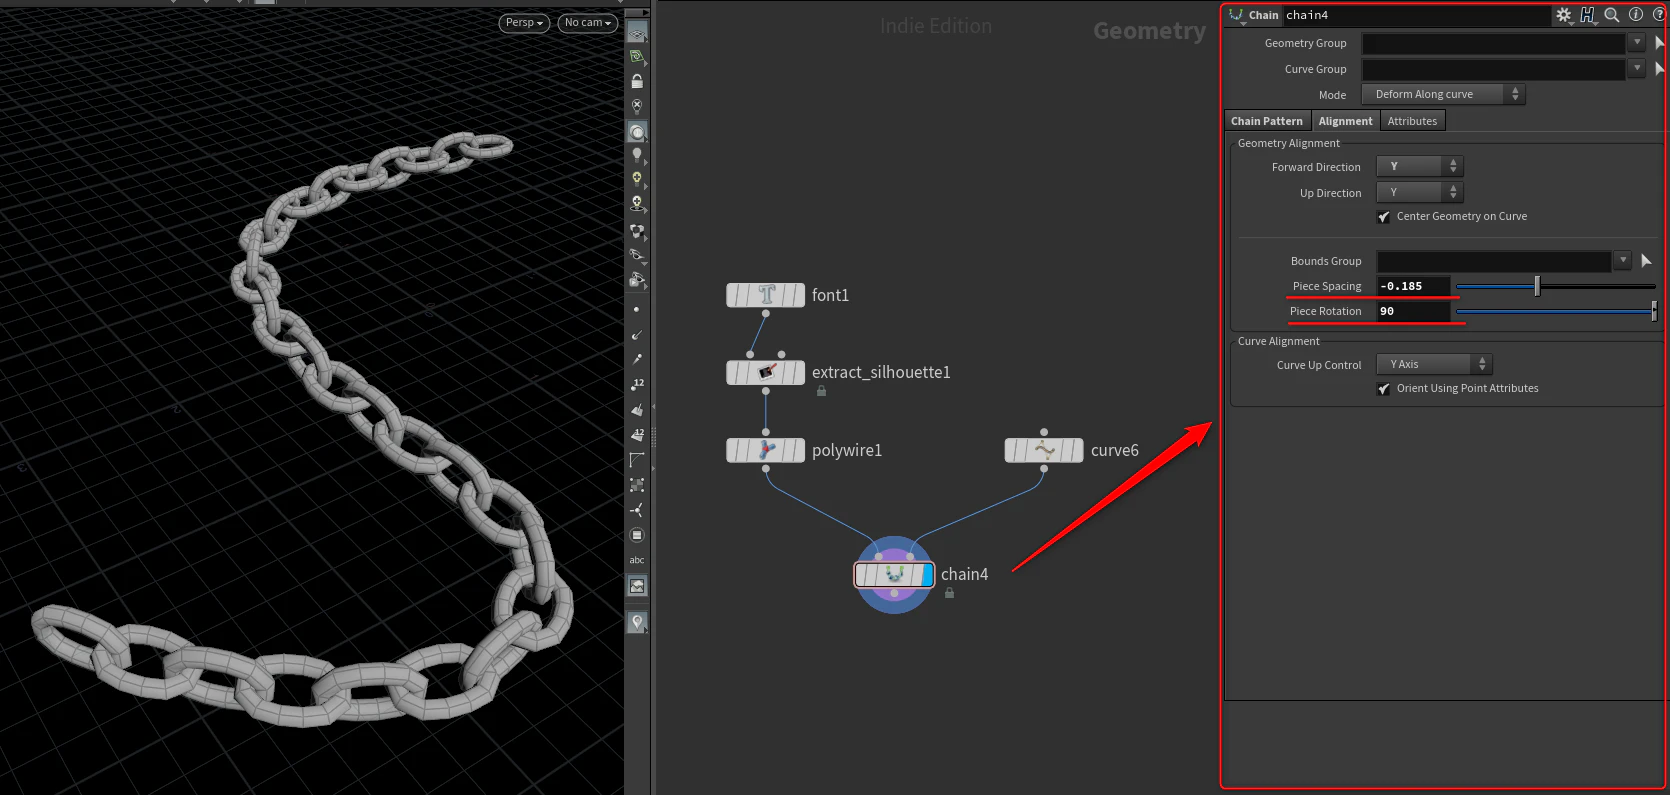This screenshot has width=1670, height=795.
Task: Open the Persp viewport menu
Action: [x=524, y=23]
